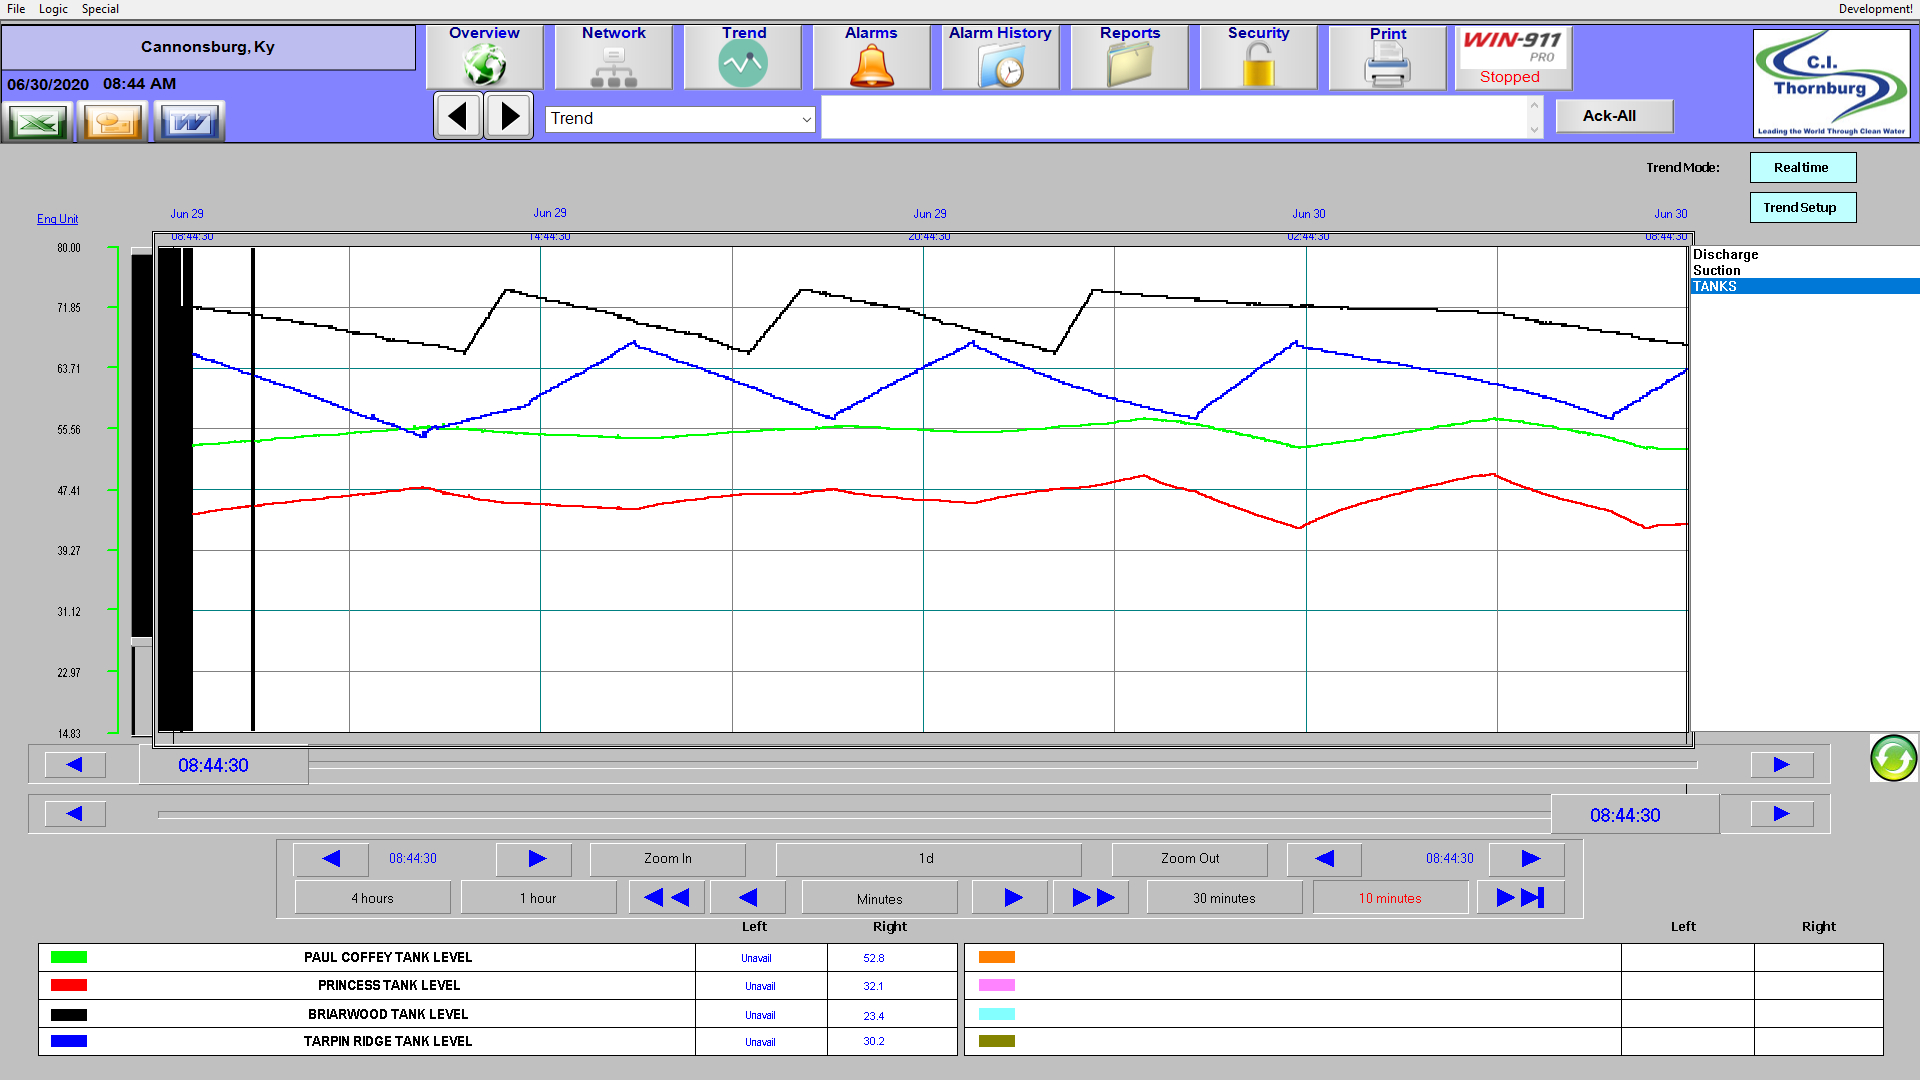Set span to 1 hour
Image resolution: width=1920 pixels, height=1080 pixels.
[538, 898]
